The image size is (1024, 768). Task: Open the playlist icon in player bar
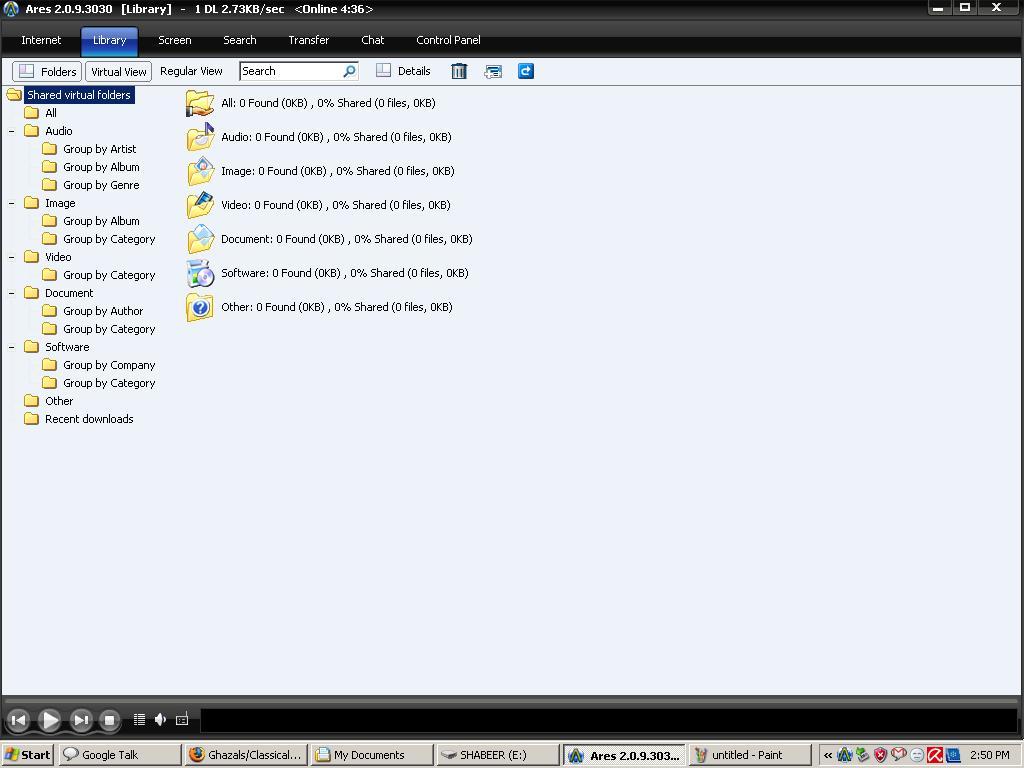click(x=139, y=720)
